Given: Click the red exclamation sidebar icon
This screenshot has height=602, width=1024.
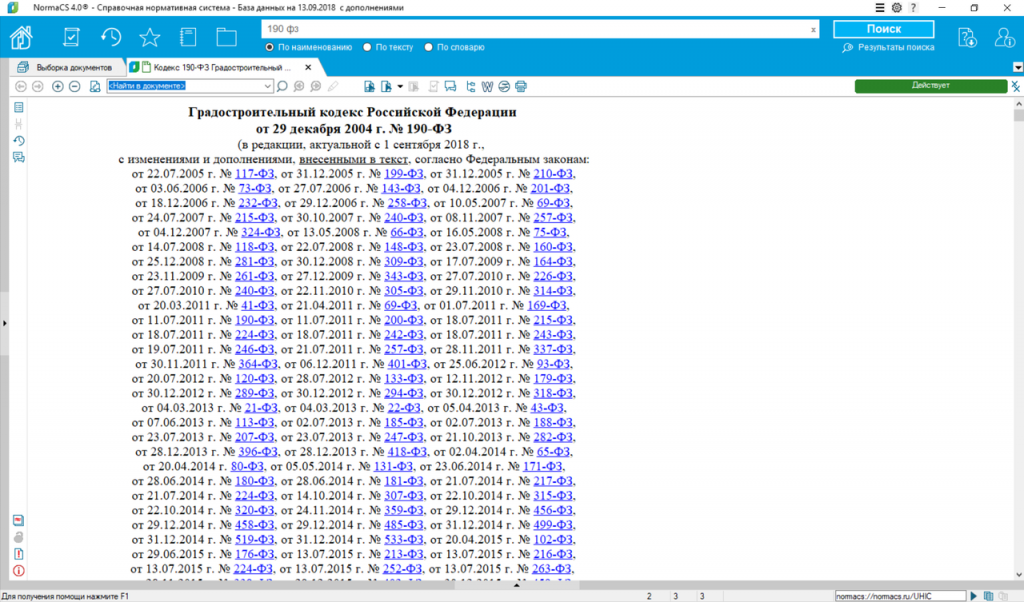Looking at the screenshot, I should [x=18, y=554].
